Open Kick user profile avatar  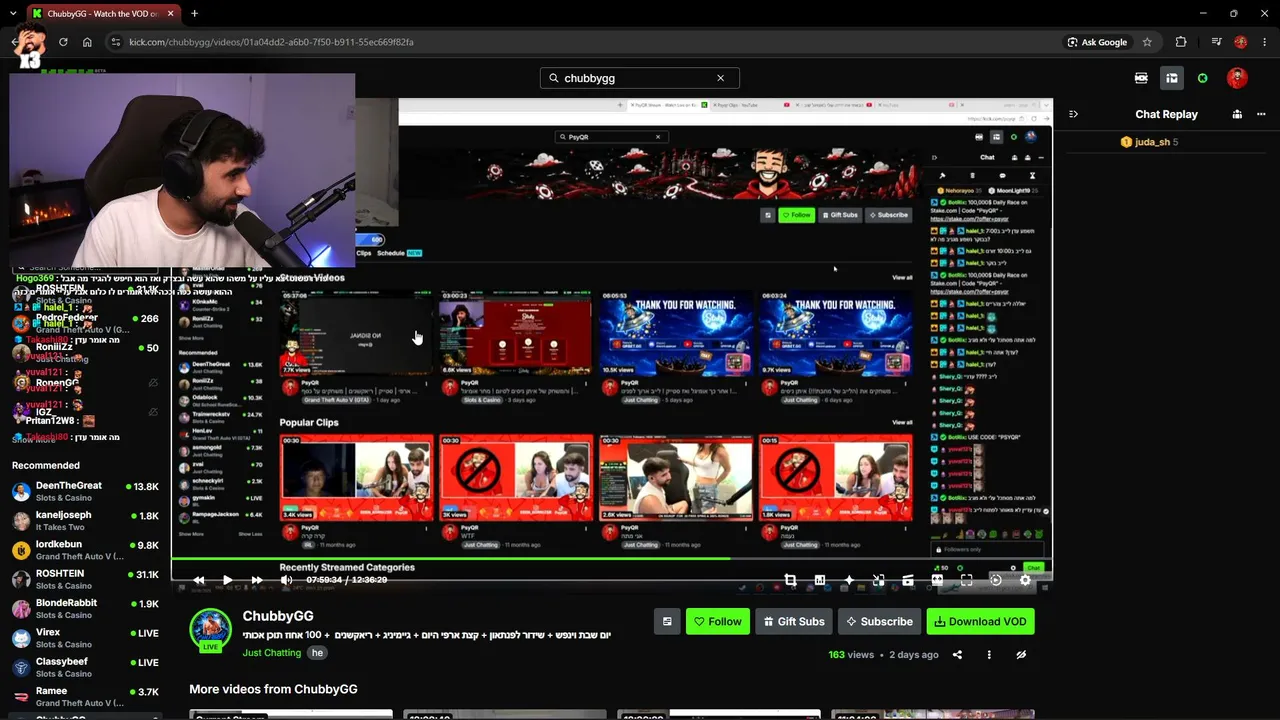point(1237,78)
